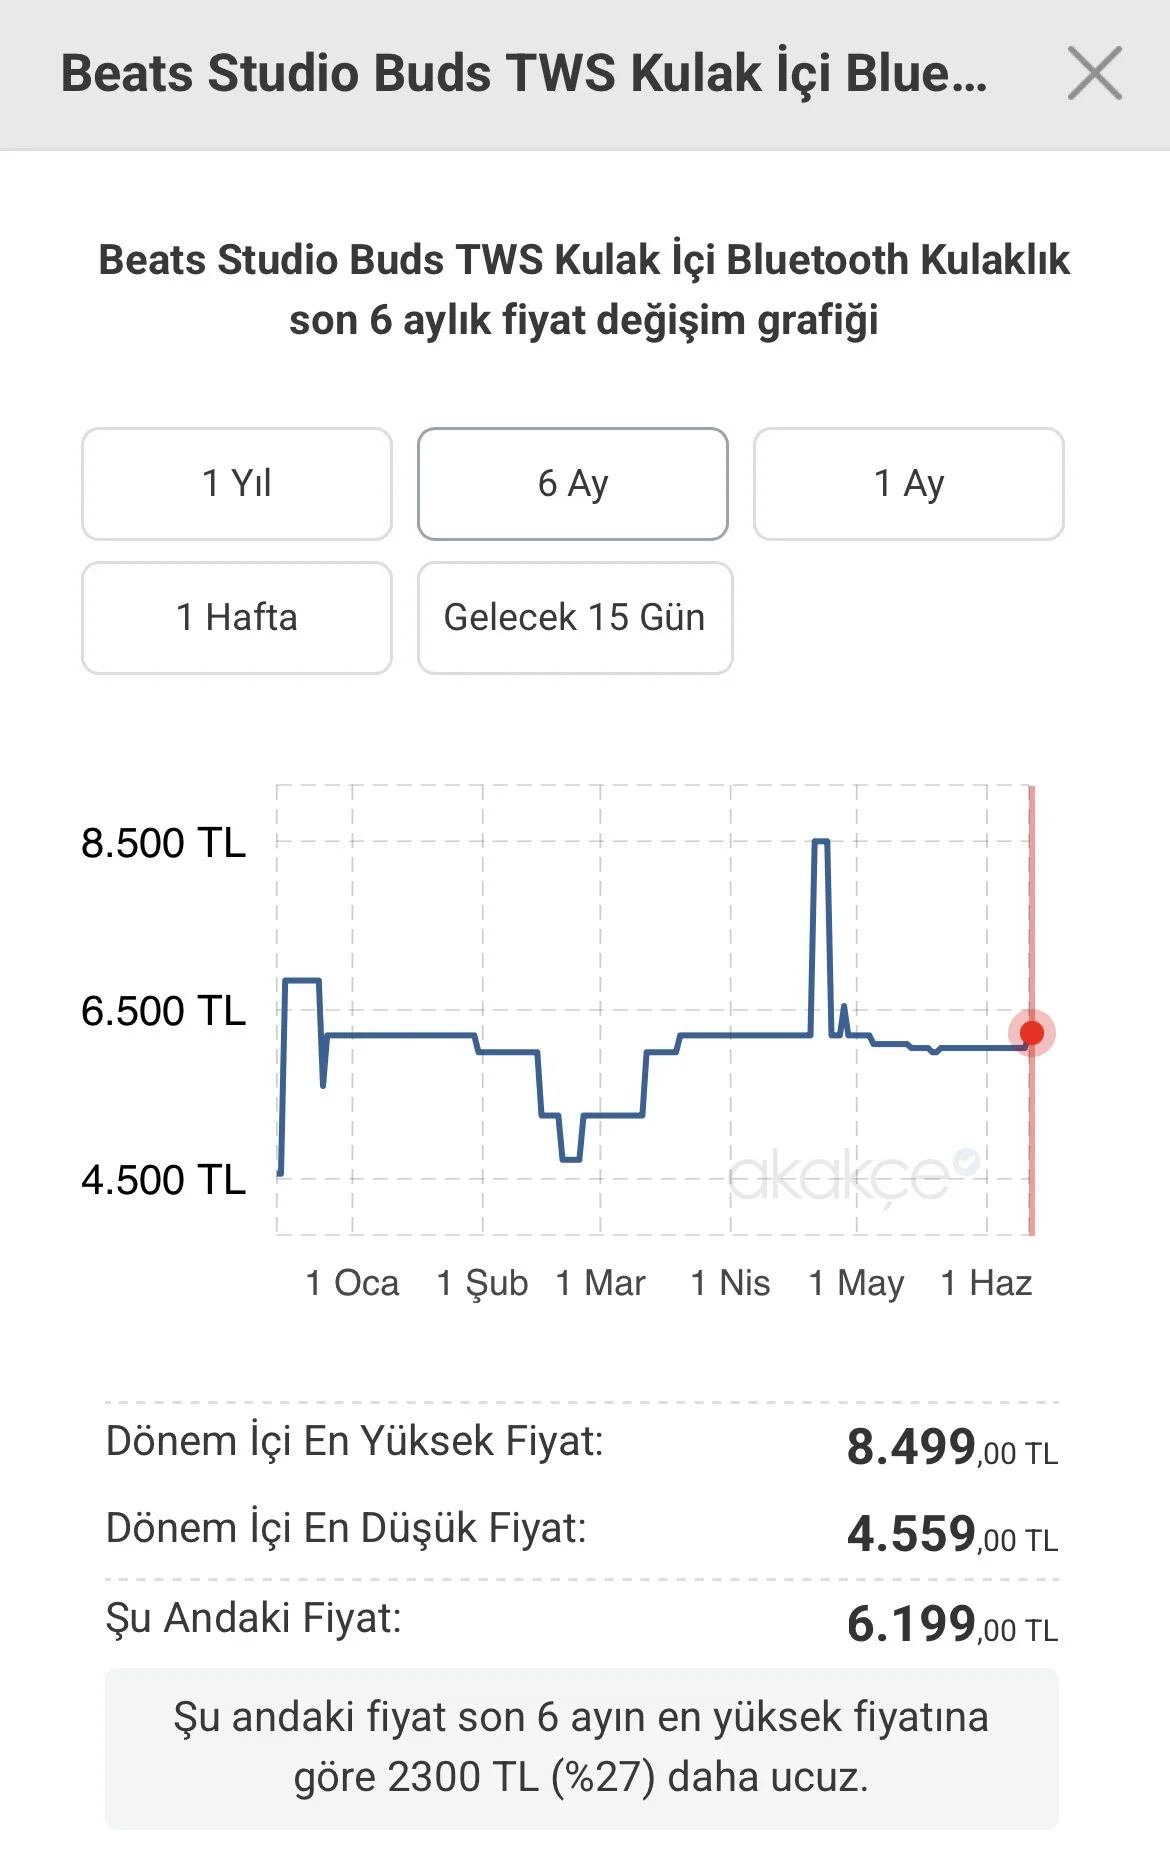Click the 8.500 TL price peak
The height and width of the screenshot is (1855, 1170).
[820, 842]
